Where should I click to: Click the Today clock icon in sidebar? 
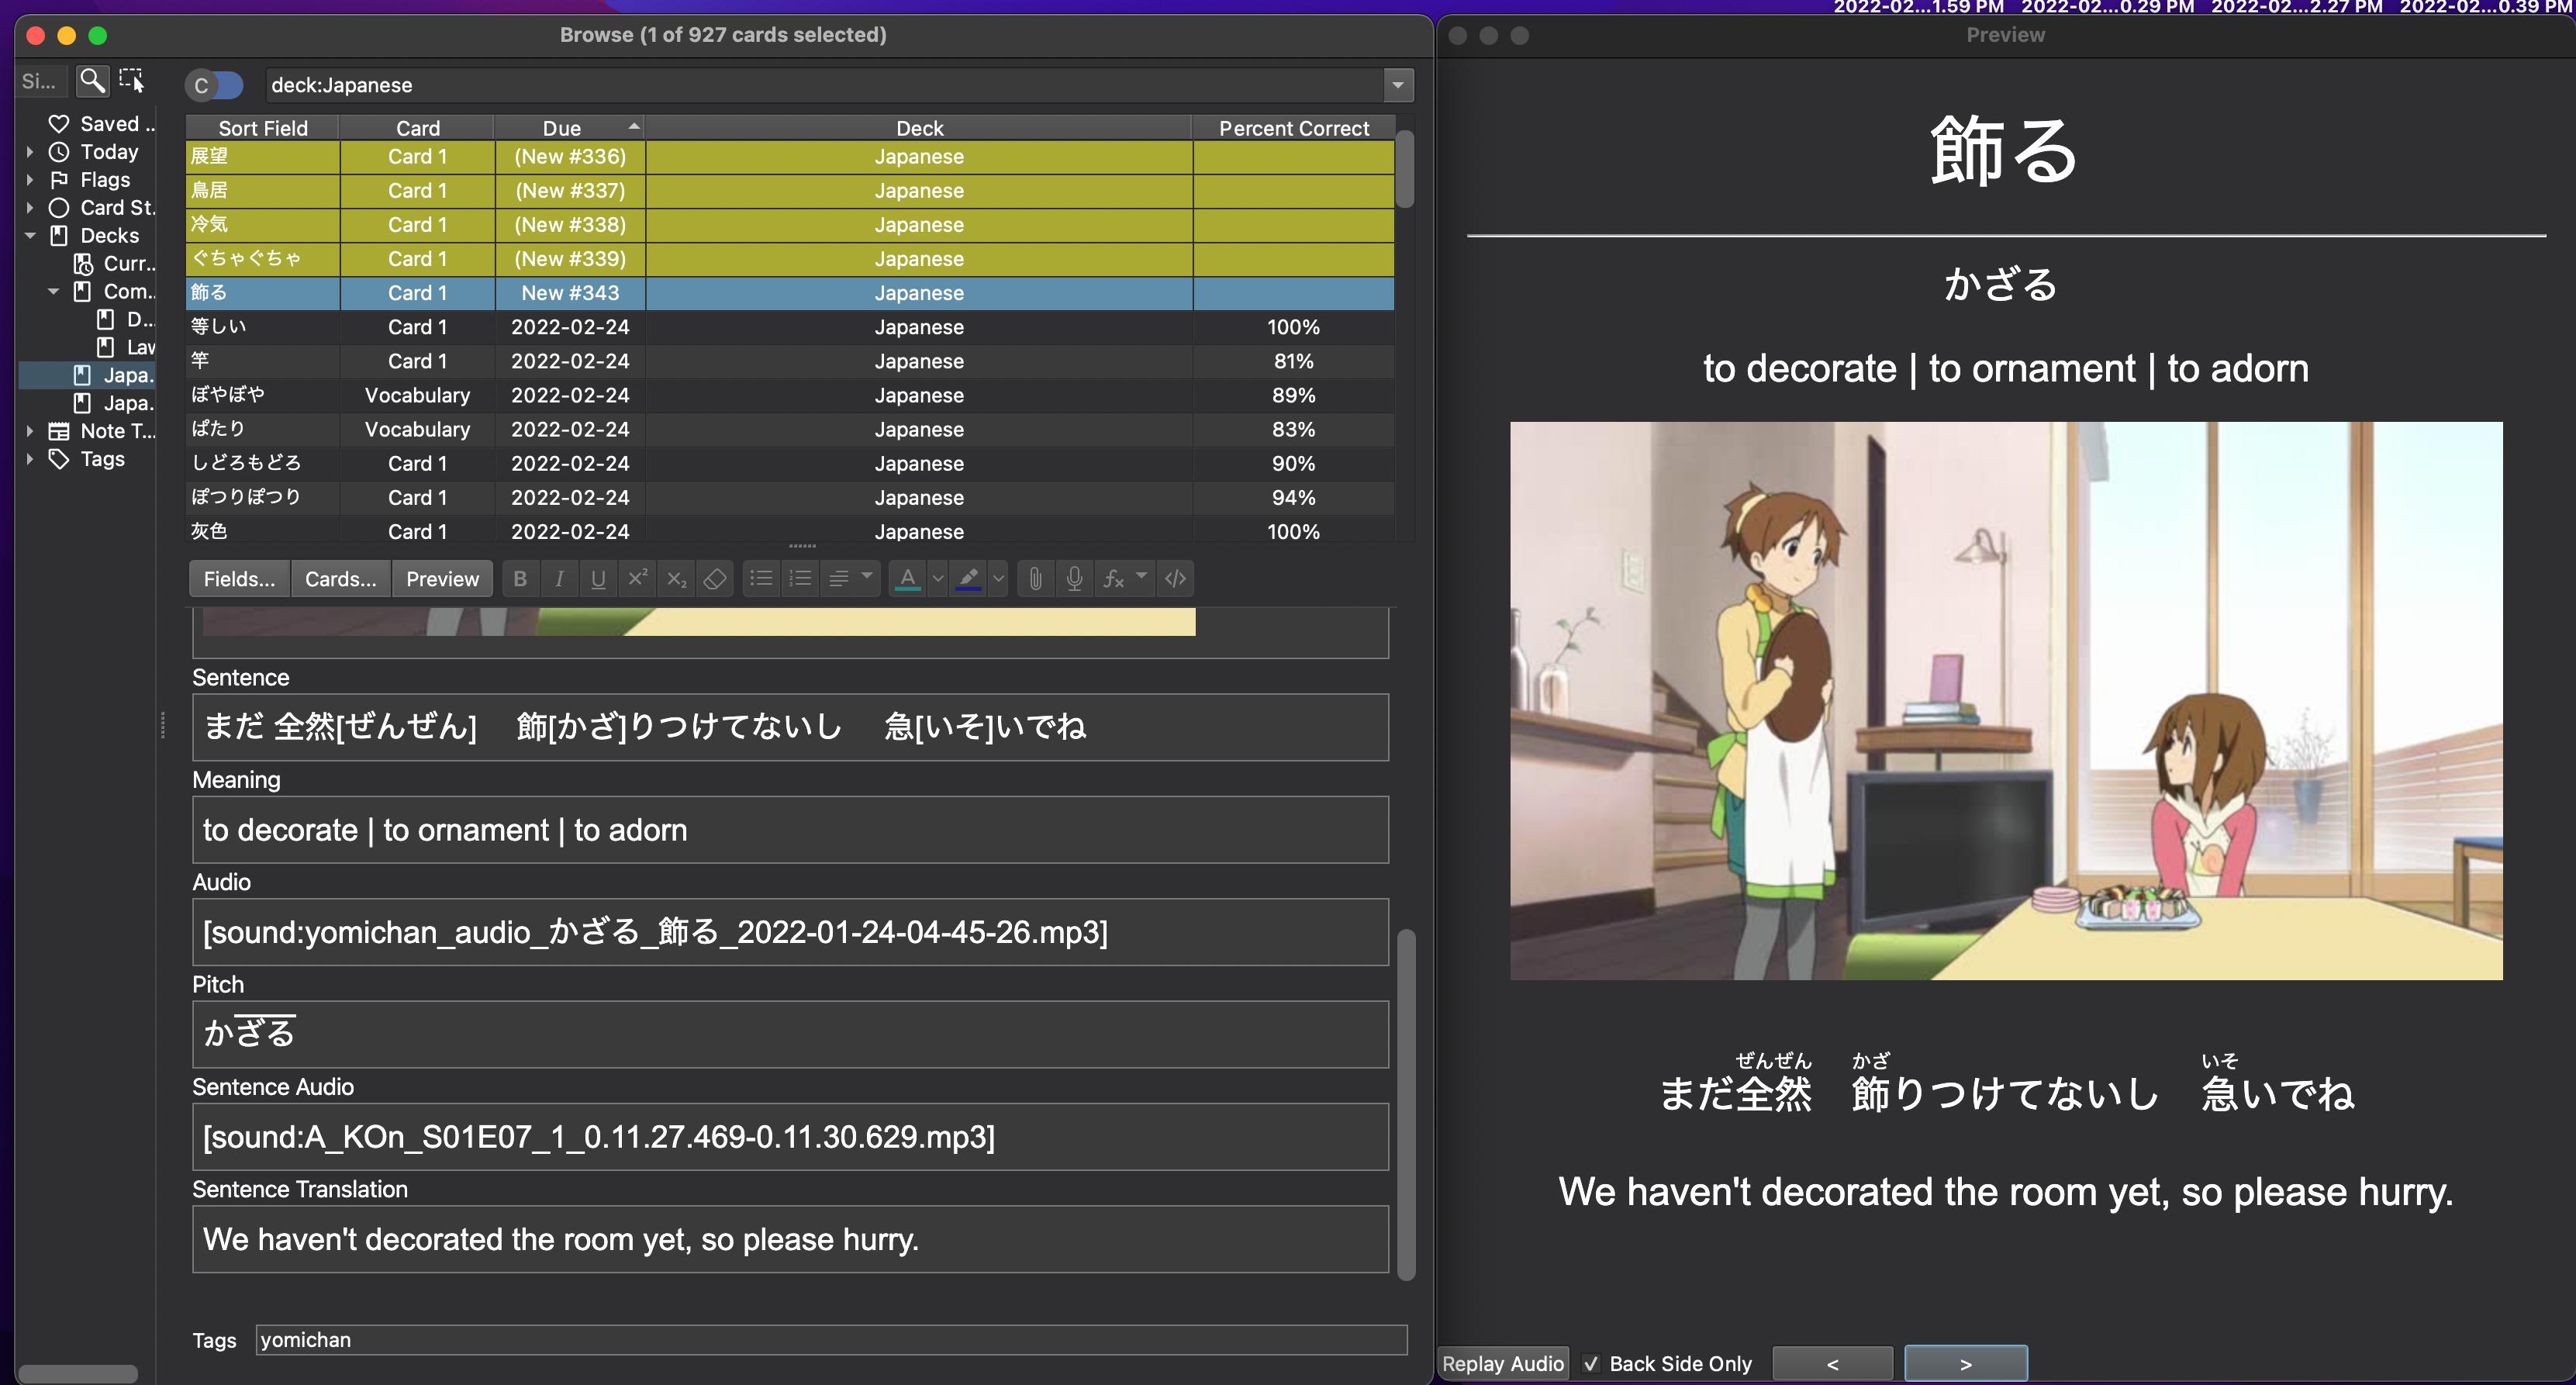click(59, 152)
